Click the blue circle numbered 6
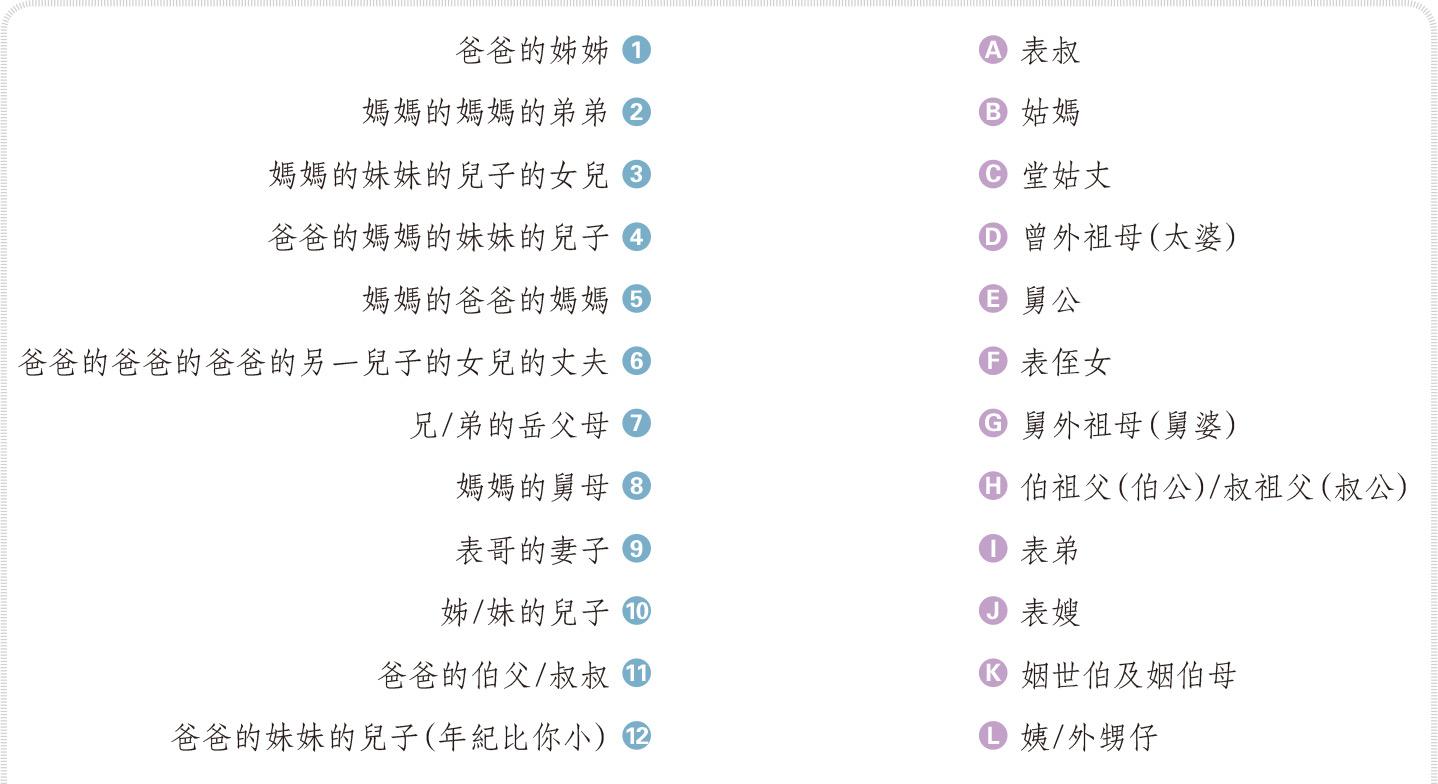Screen dimensions: 1438x784 [636, 362]
